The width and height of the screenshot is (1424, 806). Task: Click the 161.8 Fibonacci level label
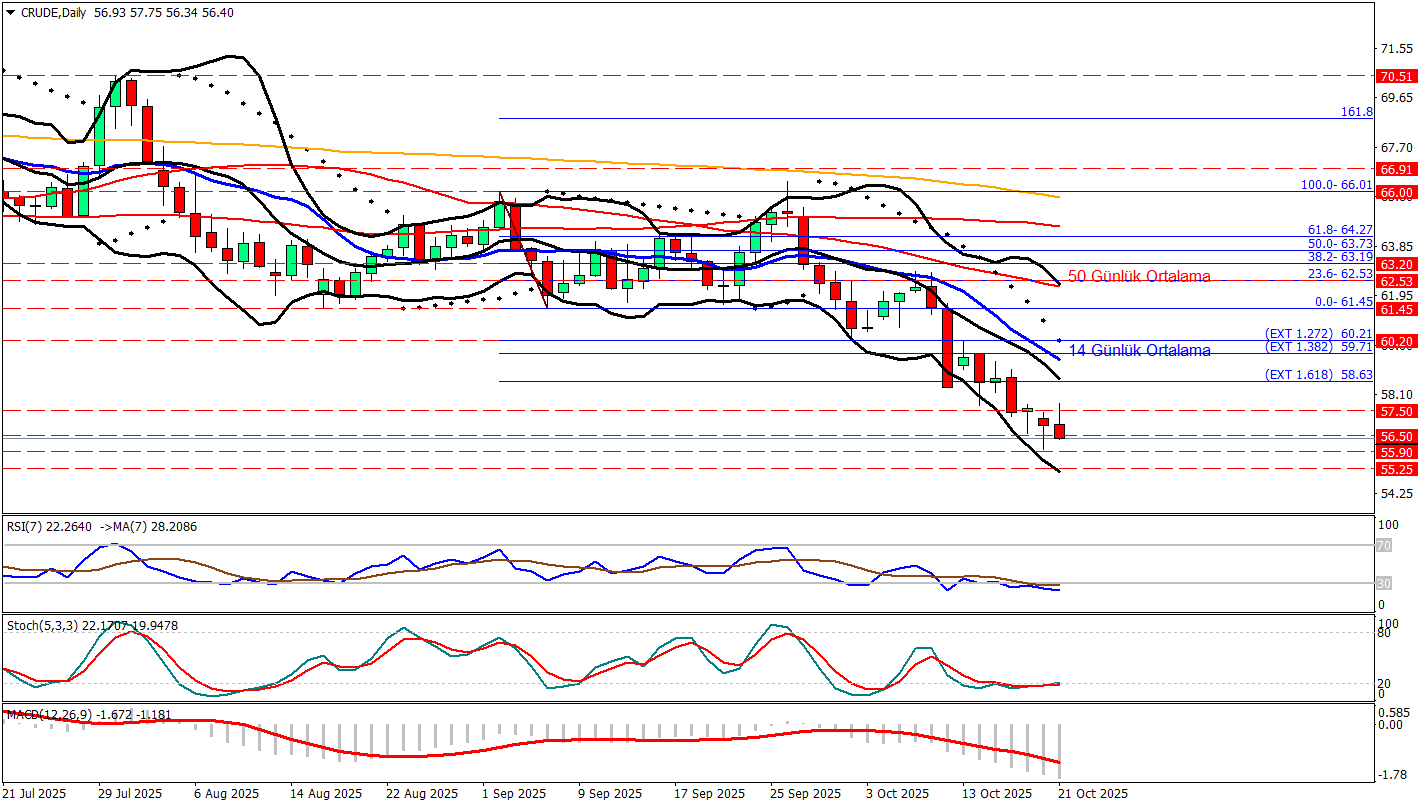point(1356,113)
